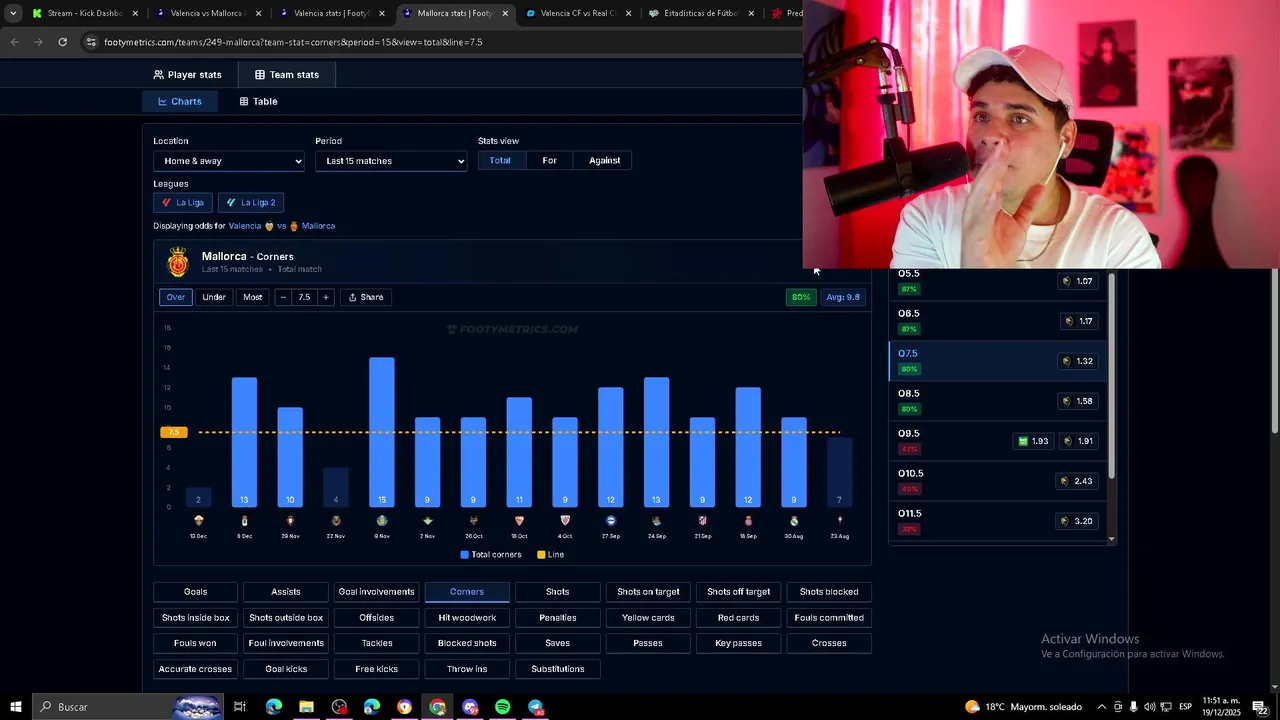The width and height of the screenshot is (1280, 720).
Task: Select For stats view
Action: pyautogui.click(x=549, y=160)
